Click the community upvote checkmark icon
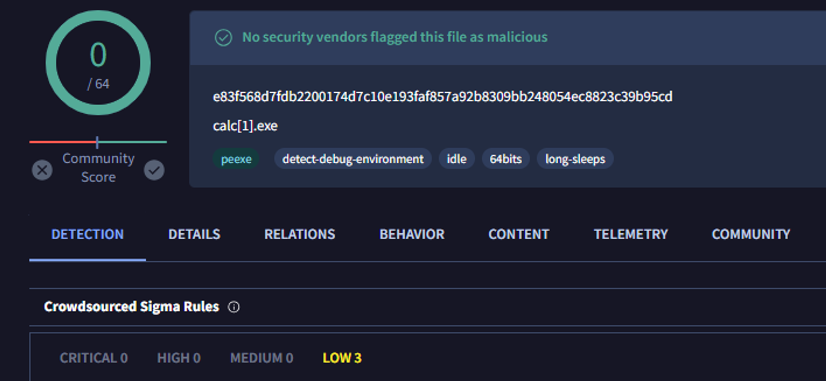This screenshot has height=381, width=826. click(154, 170)
